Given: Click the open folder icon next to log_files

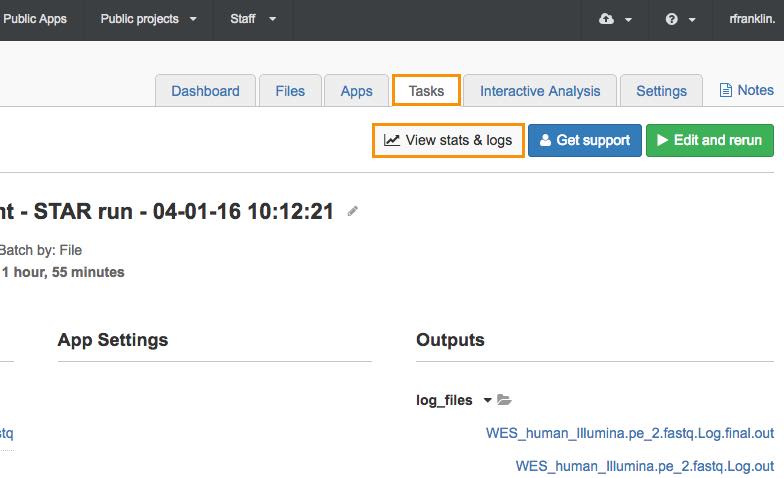Looking at the screenshot, I should (x=504, y=400).
